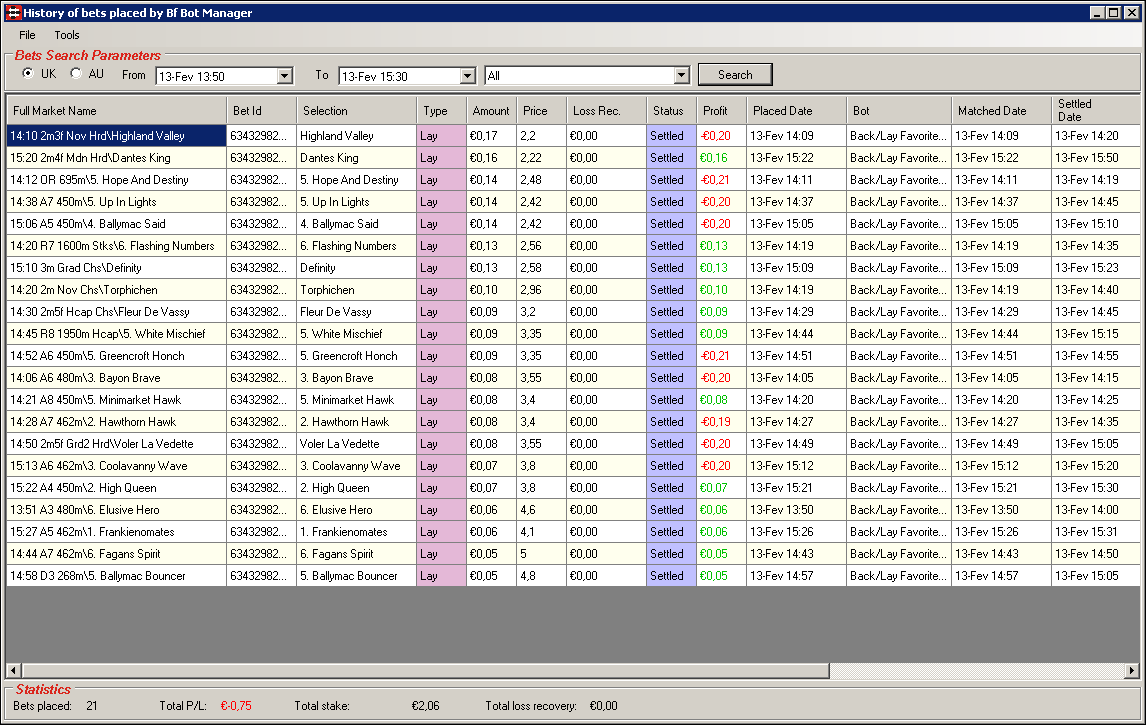Sort by Type column header

coord(441,110)
